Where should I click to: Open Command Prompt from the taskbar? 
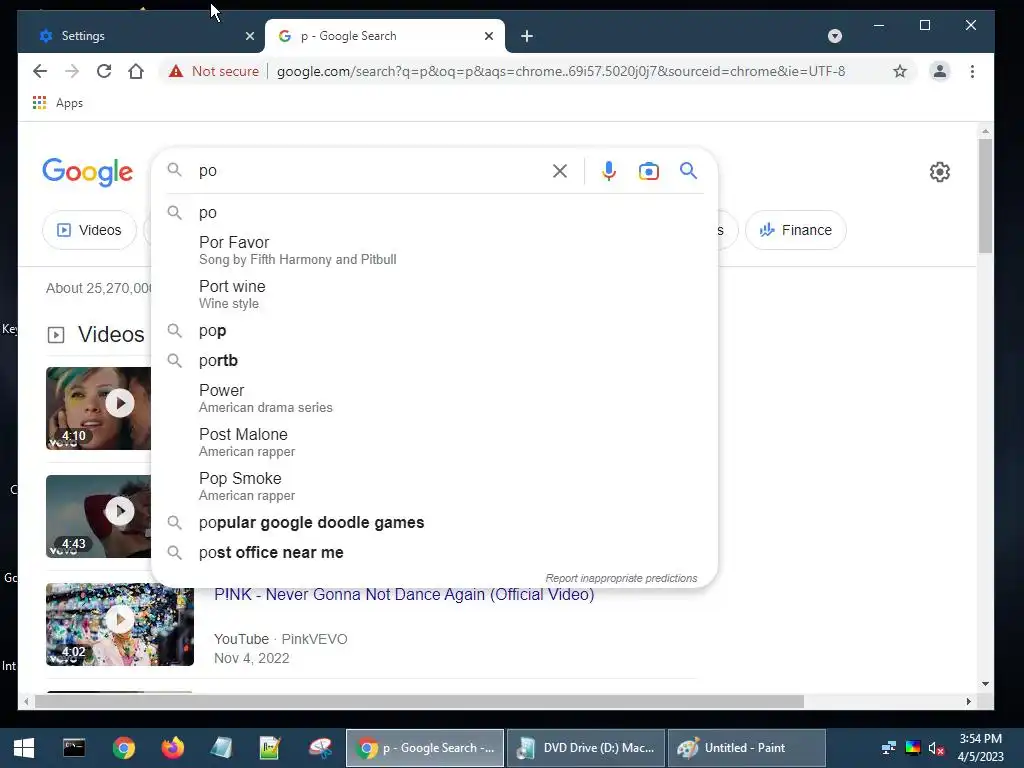[x=74, y=748]
